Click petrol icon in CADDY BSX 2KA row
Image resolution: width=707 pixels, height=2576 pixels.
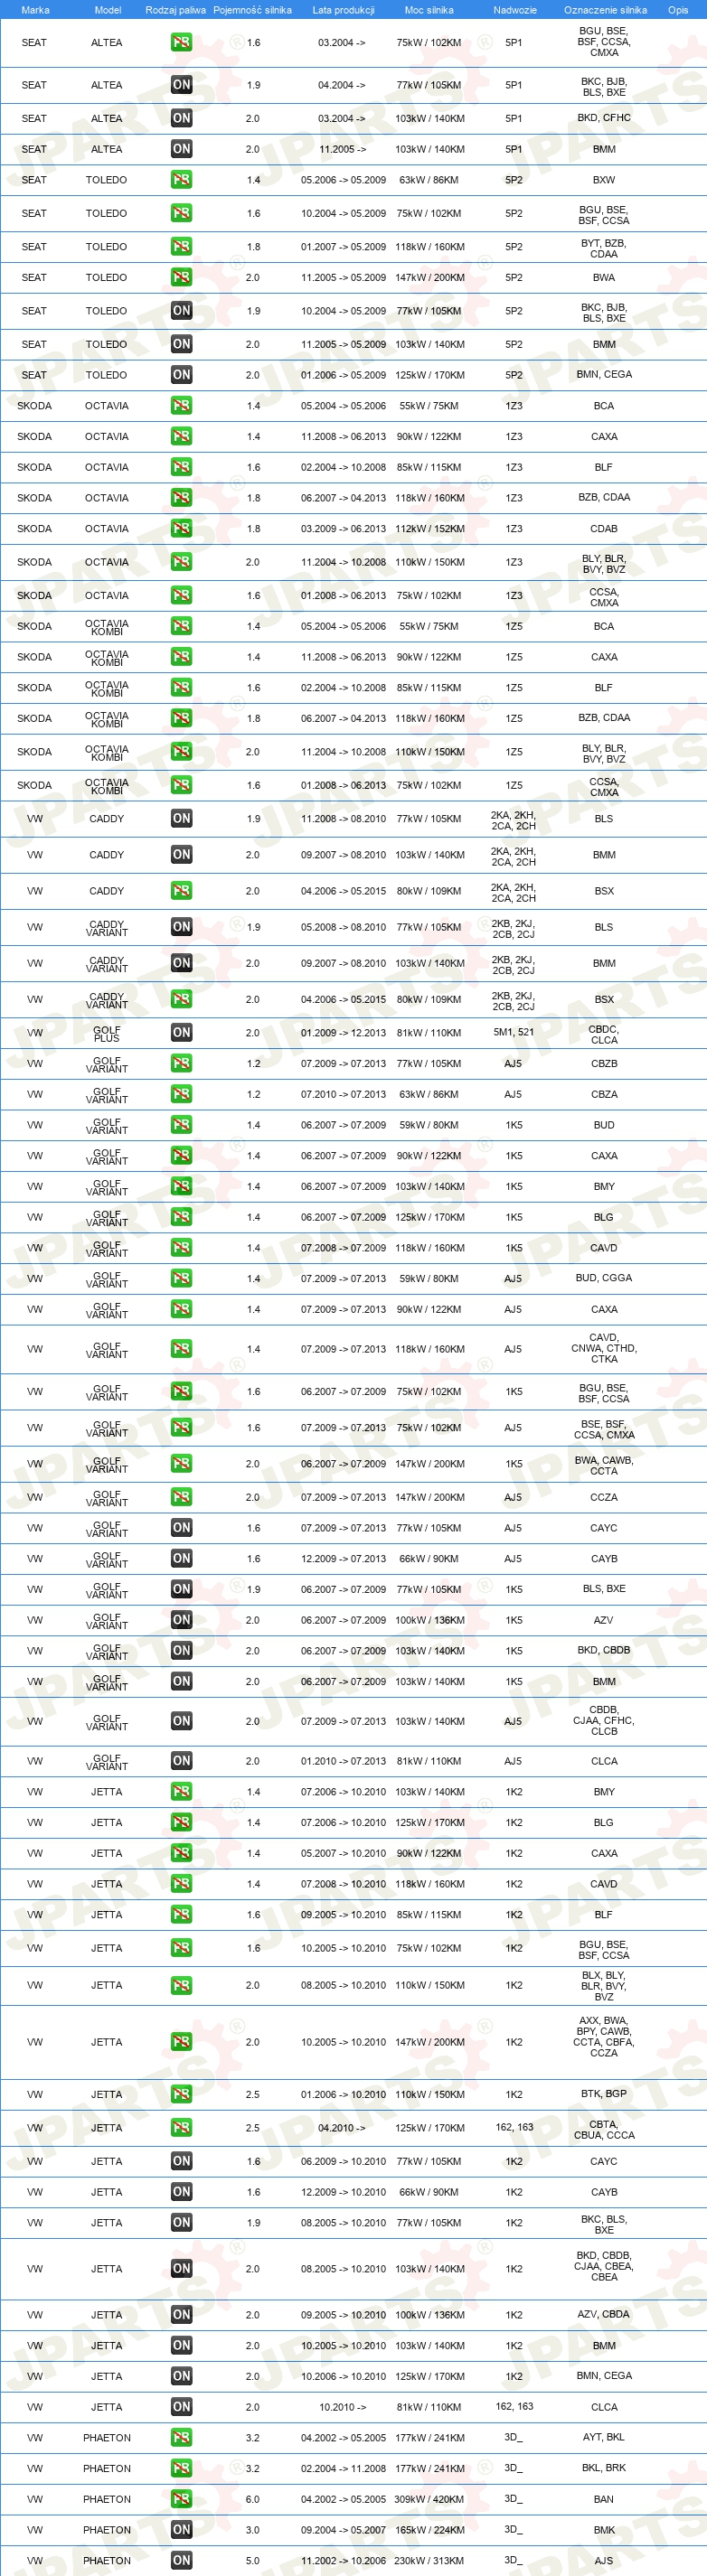coord(181,890)
